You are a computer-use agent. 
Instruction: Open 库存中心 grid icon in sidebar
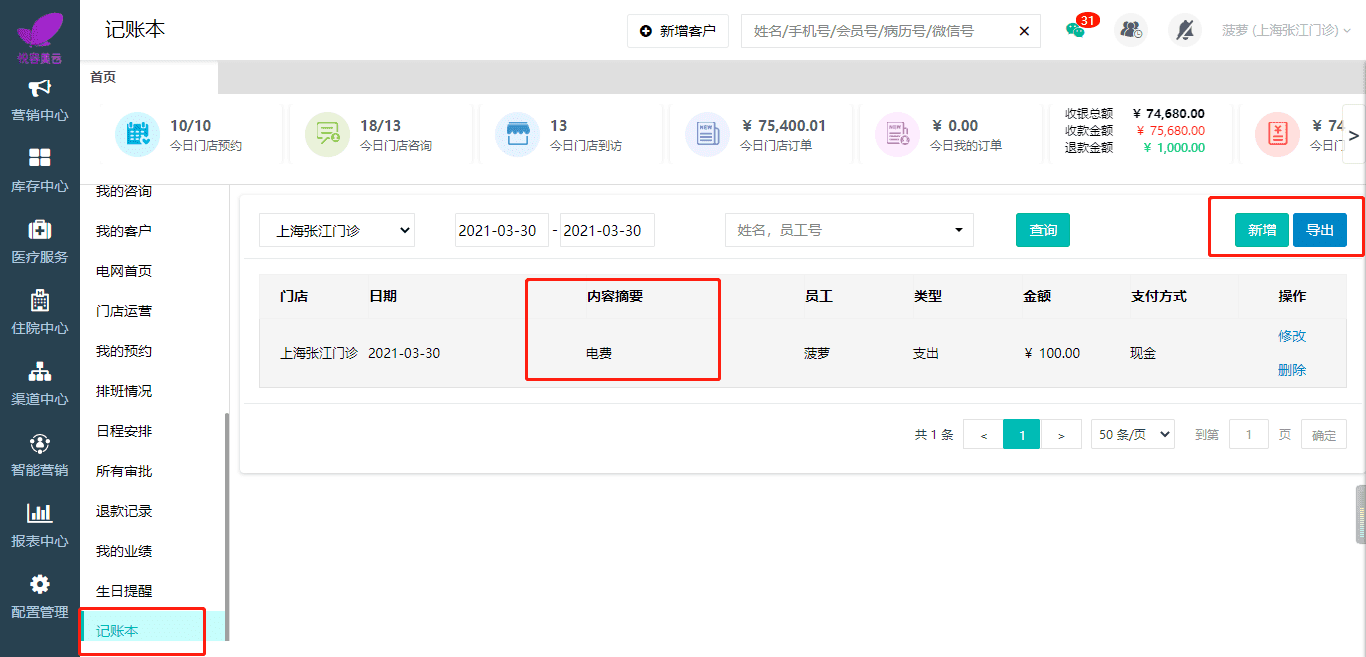coord(40,159)
